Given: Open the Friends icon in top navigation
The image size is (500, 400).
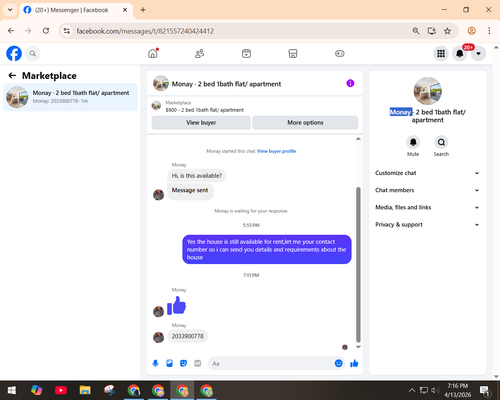Looking at the screenshot, I should point(200,53).
